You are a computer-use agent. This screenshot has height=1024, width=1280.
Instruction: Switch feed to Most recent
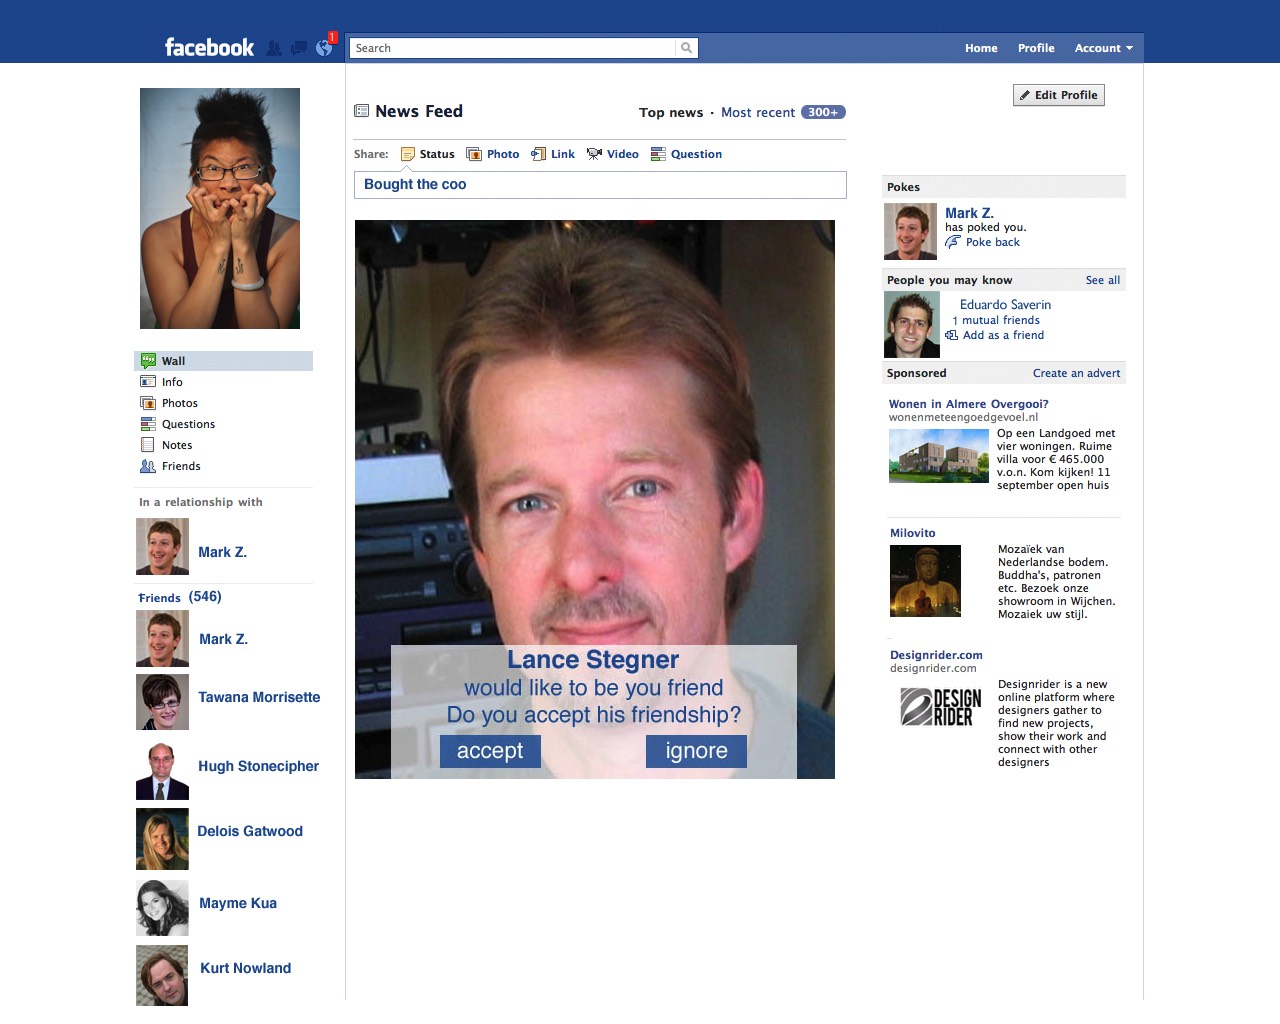click(x=758, y=113)
